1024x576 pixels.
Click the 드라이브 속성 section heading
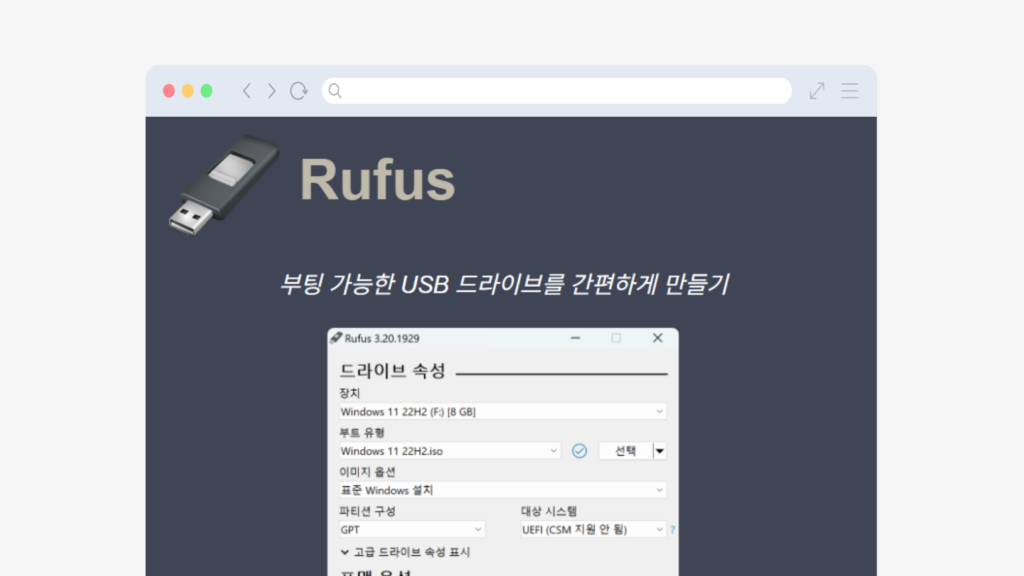pyautogui.click(x=392, y=371)
